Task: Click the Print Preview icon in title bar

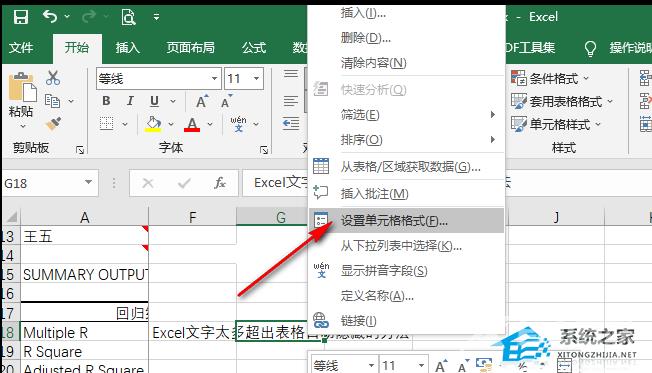Action: [128, 17]
